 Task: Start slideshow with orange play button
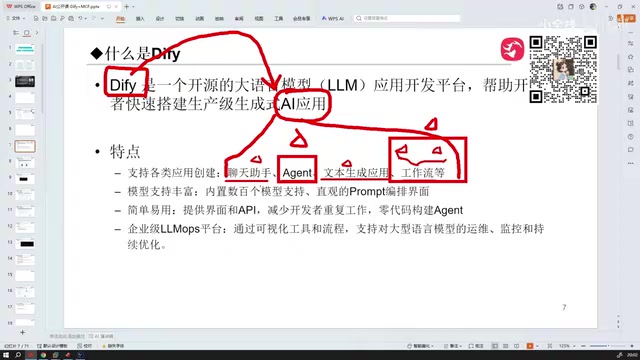point(530,346)
